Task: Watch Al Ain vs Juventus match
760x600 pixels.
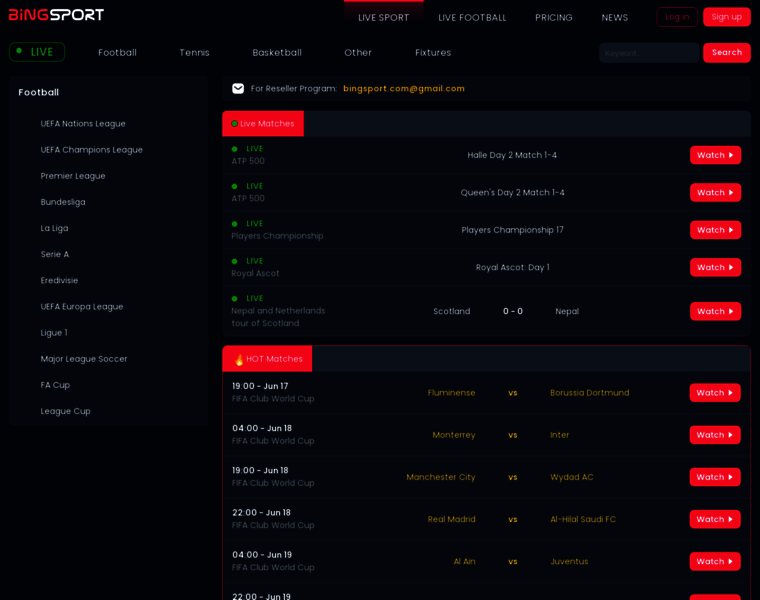Action: [715, 561]
